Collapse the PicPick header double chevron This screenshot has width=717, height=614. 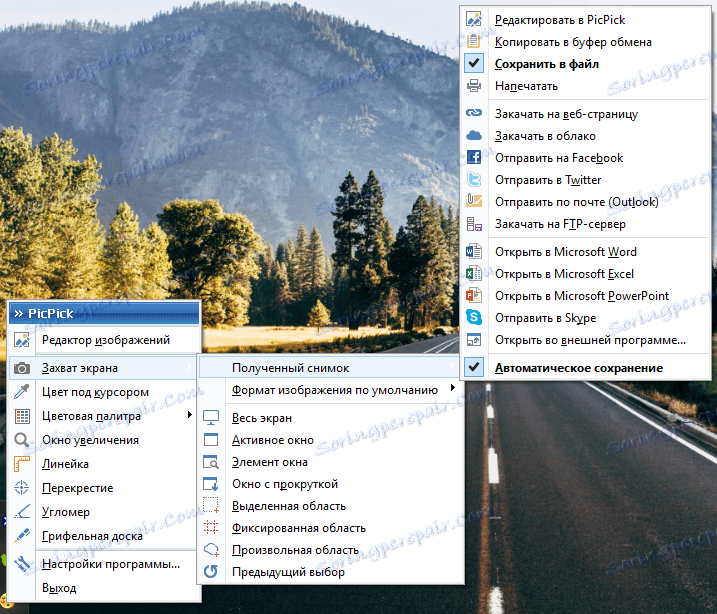[19, 314]
